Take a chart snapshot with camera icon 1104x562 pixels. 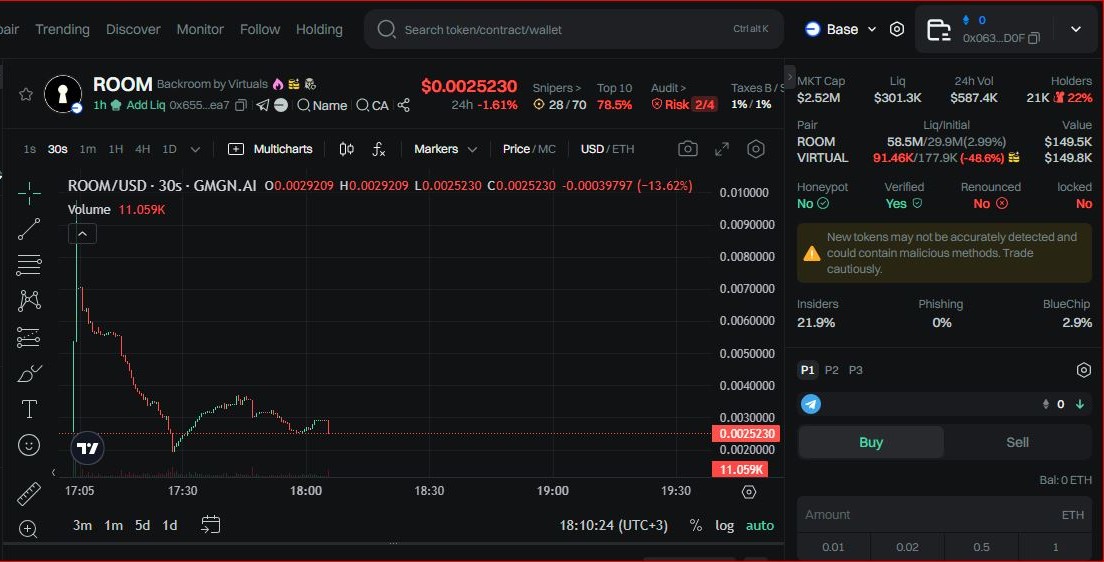[x=688, y=149]
